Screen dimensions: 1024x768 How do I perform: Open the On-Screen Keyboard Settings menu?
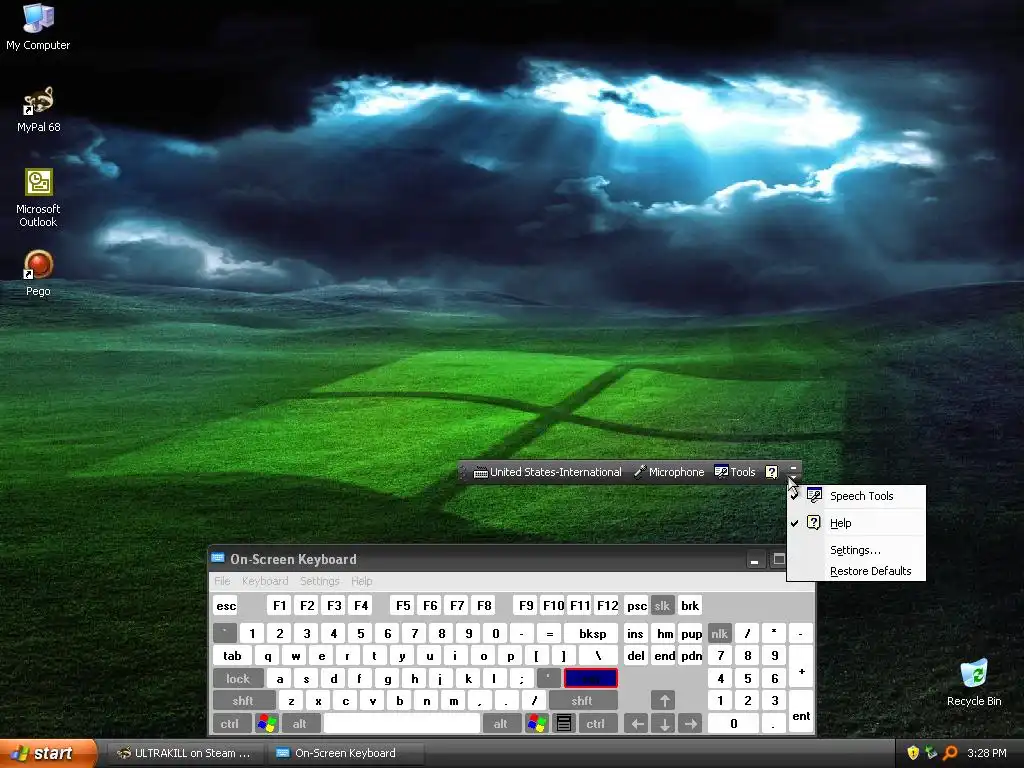click(319, 581)
